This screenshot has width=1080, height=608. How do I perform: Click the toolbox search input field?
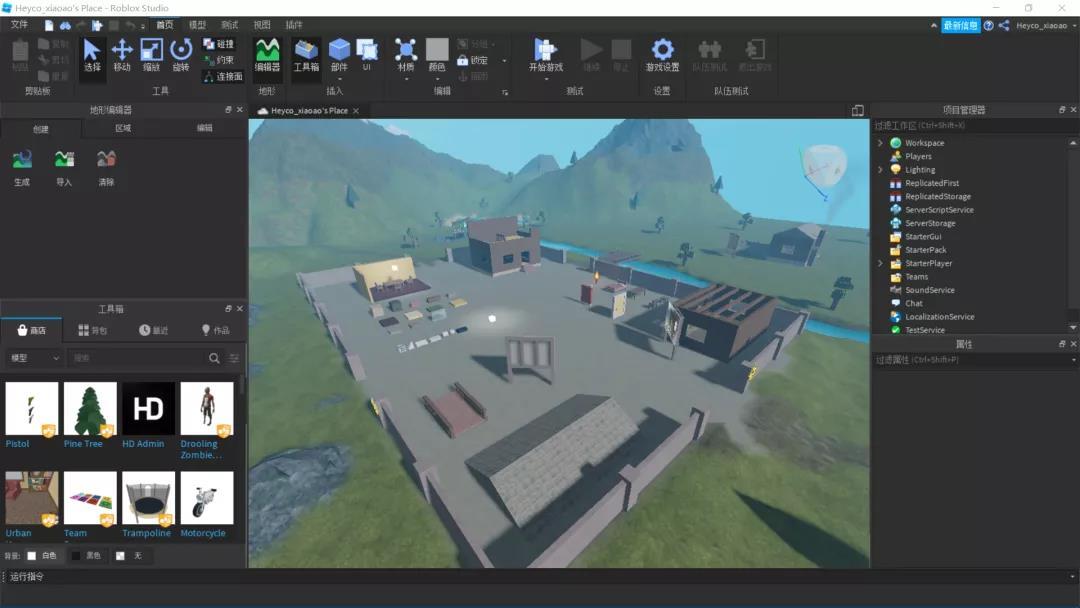(136, 358)
